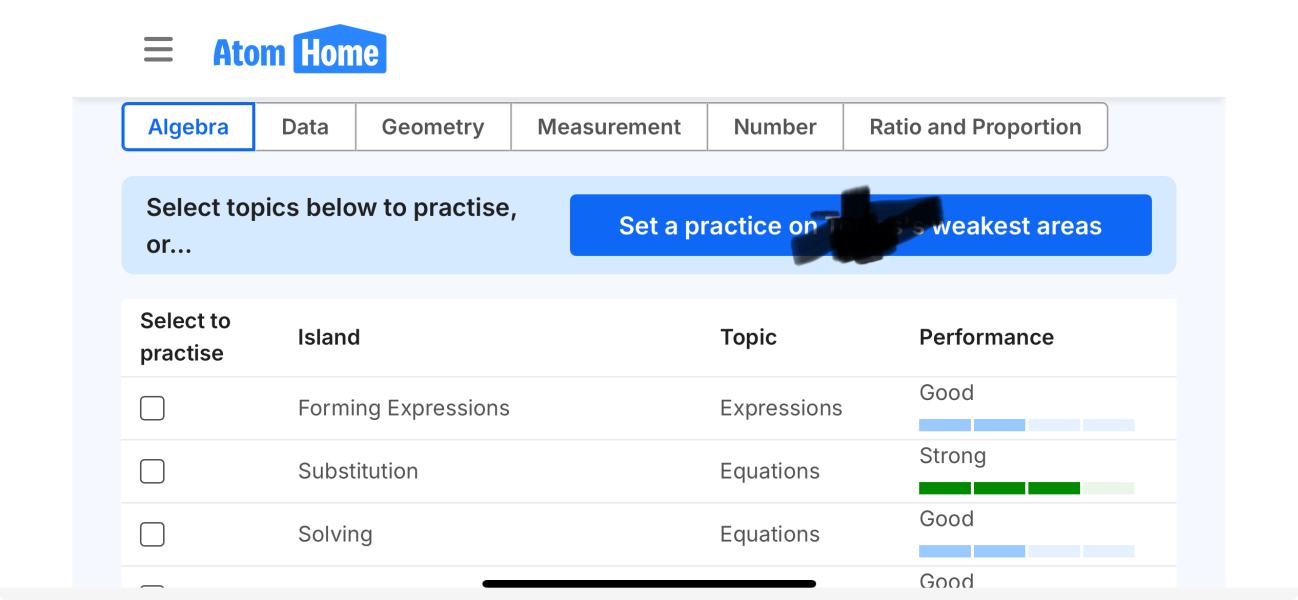The image size is (1298, 600).
Task: Click the Performance column header
Action: tap(986, 337)
